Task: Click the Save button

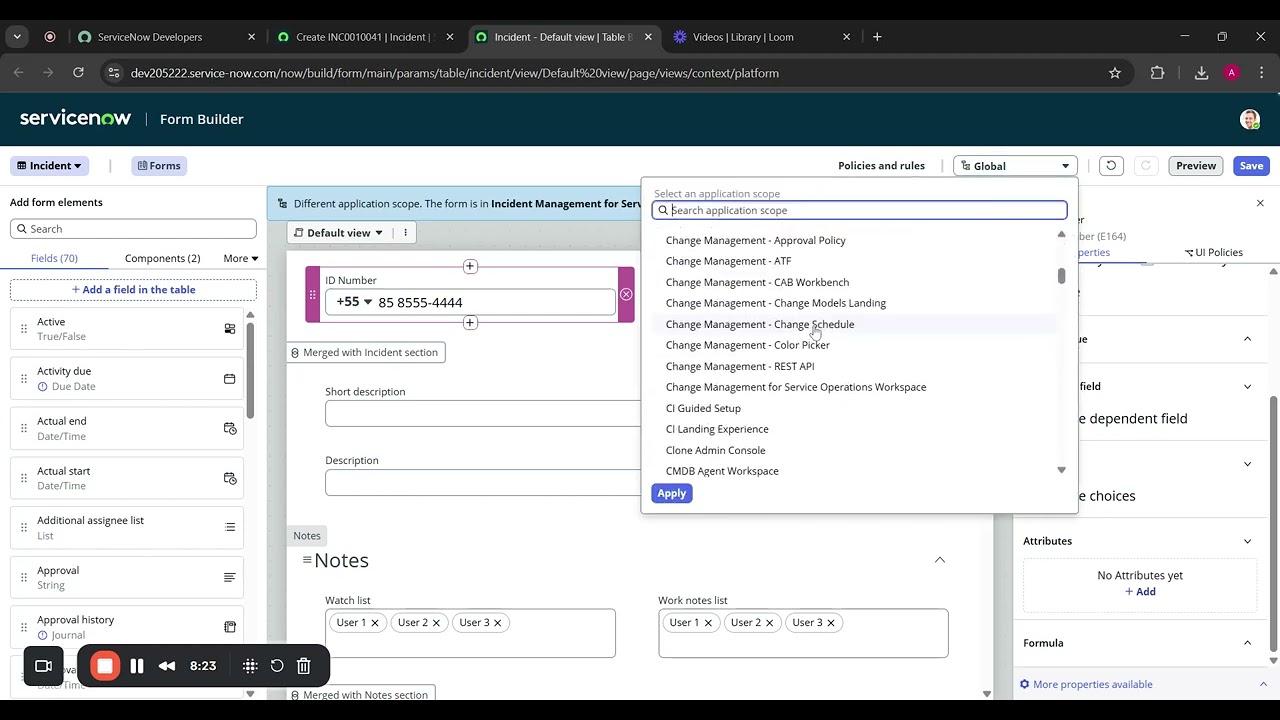Action: coord(1251,166)
